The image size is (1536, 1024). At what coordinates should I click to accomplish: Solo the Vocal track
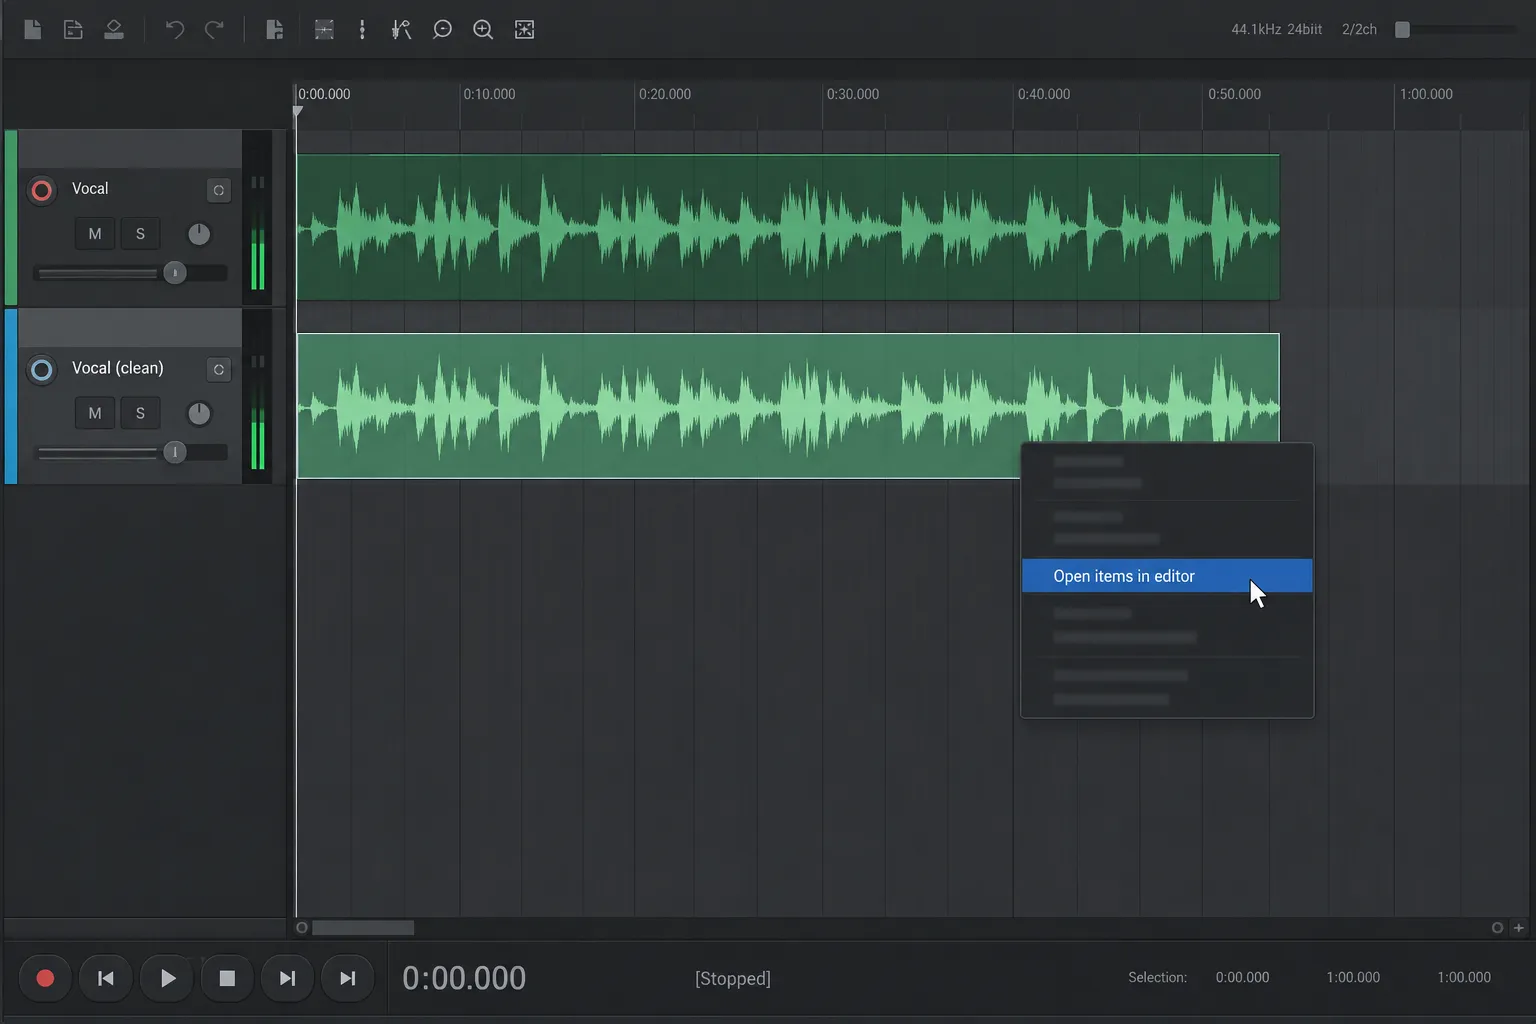point(140,234)
